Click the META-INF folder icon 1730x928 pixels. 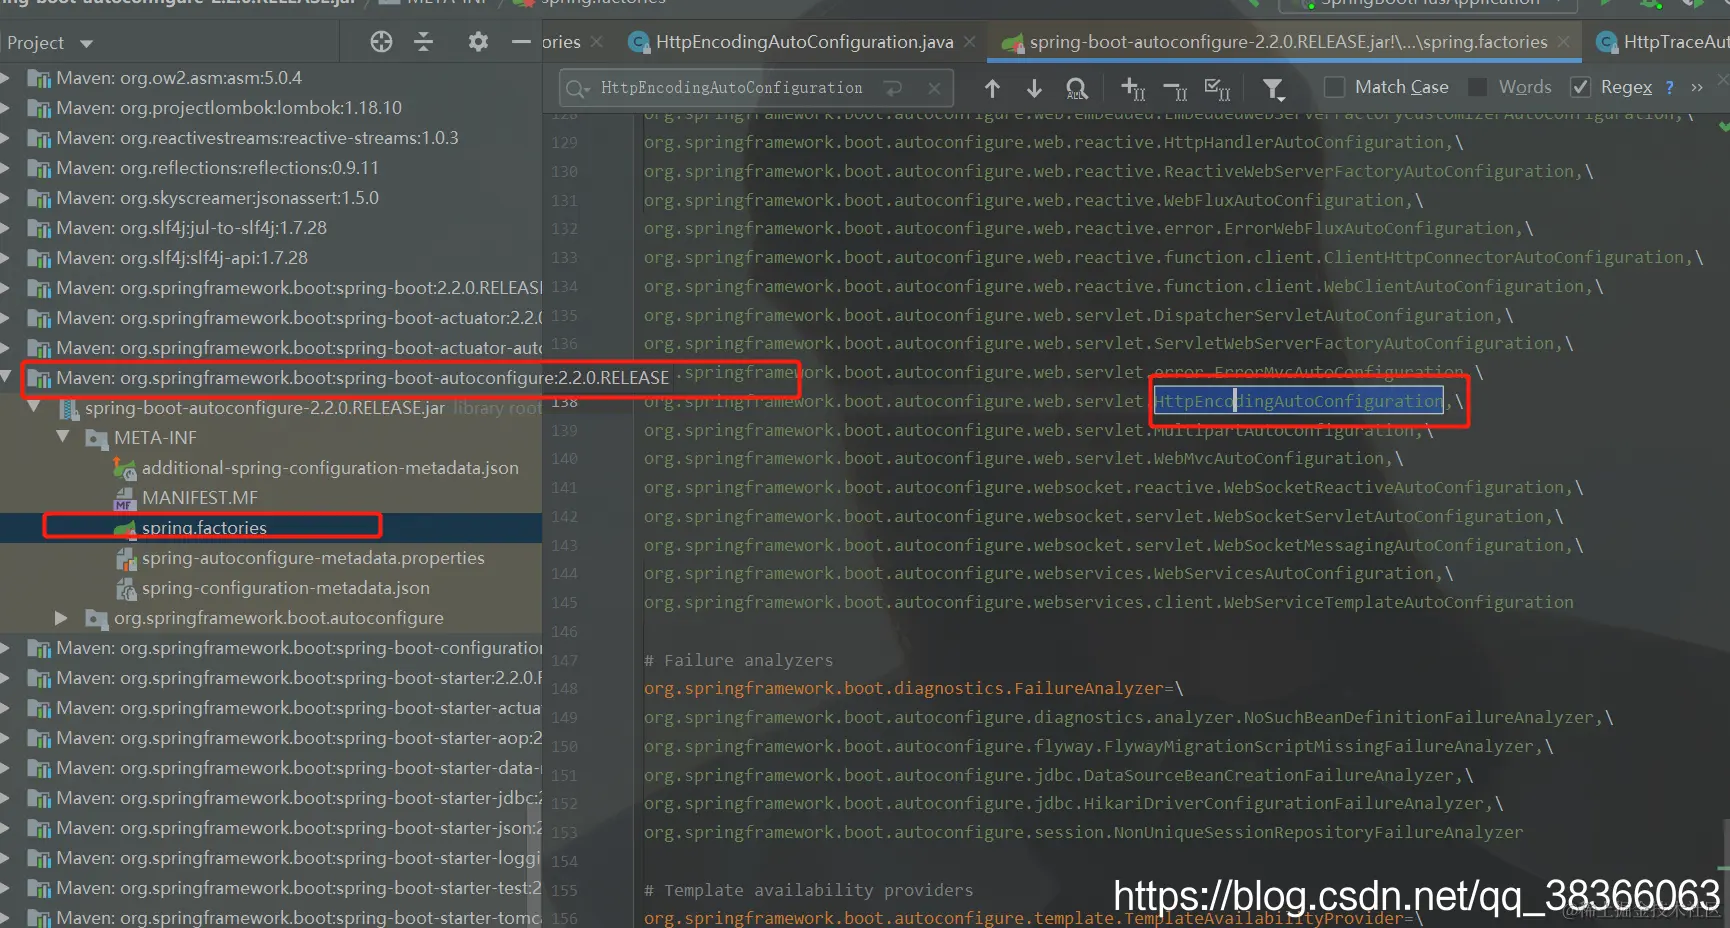(96, 438)
